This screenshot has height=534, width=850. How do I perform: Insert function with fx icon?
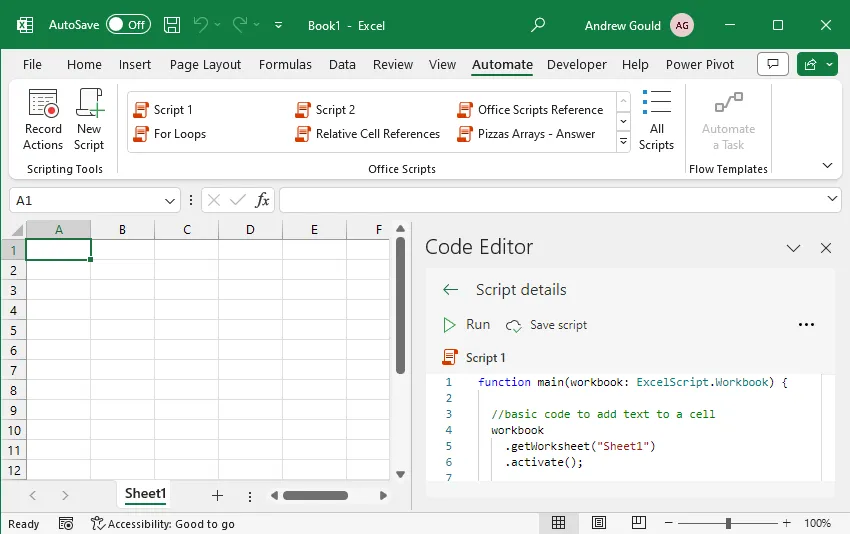262,200
